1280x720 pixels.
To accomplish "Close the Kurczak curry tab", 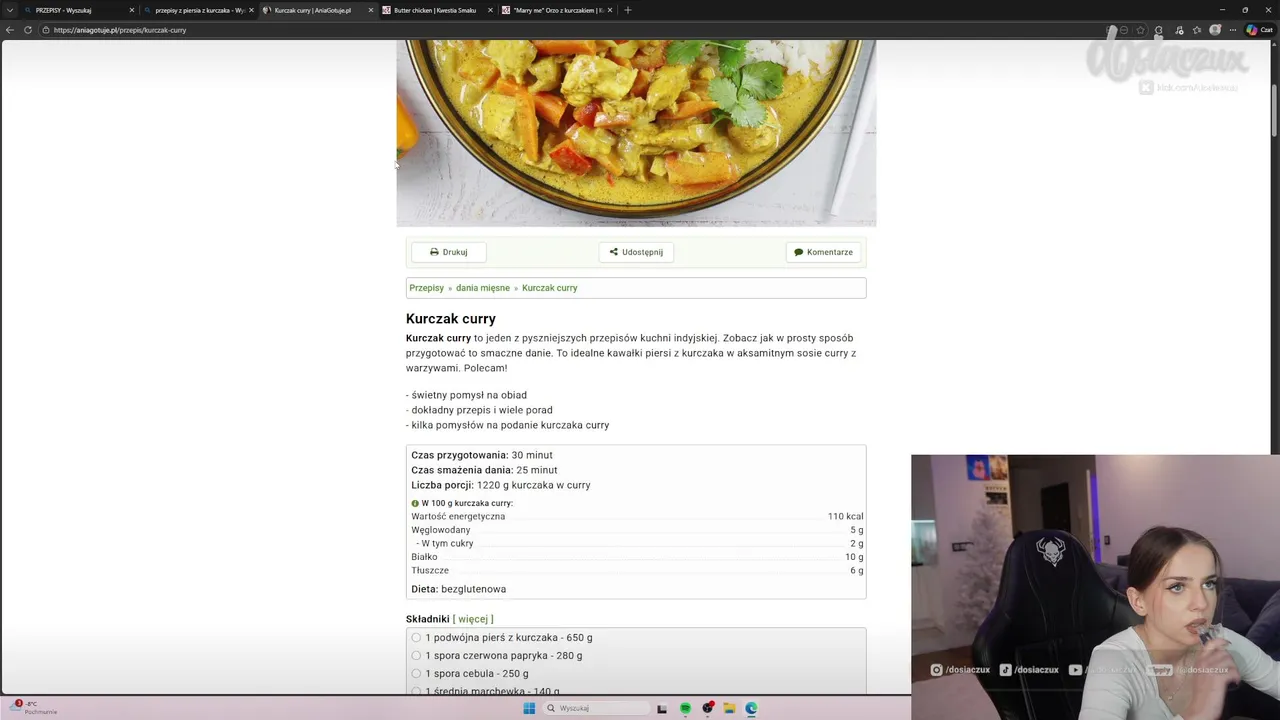I will [371, 10].
